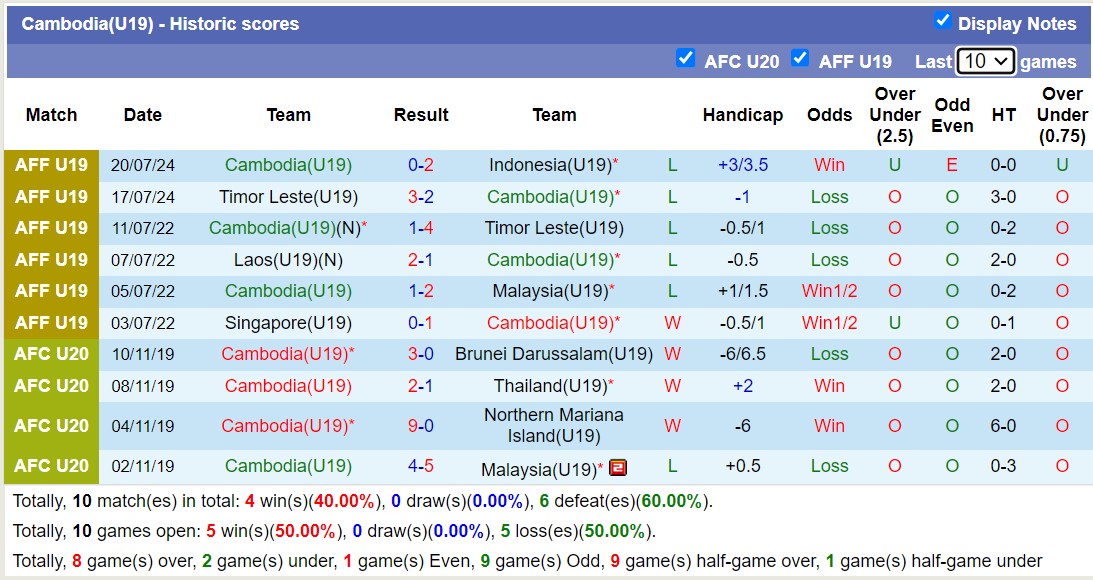
Task: Open Laos(U19)(N) team link
Action: [289, 260]
